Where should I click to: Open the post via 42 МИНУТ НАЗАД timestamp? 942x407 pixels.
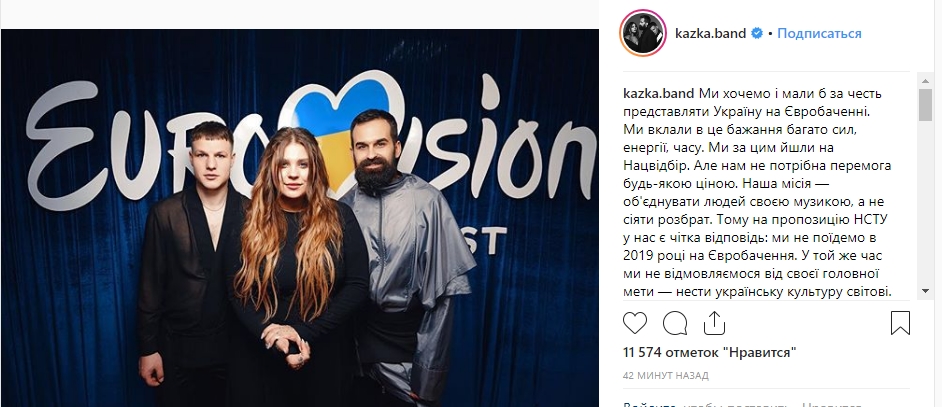pos(666,376)
